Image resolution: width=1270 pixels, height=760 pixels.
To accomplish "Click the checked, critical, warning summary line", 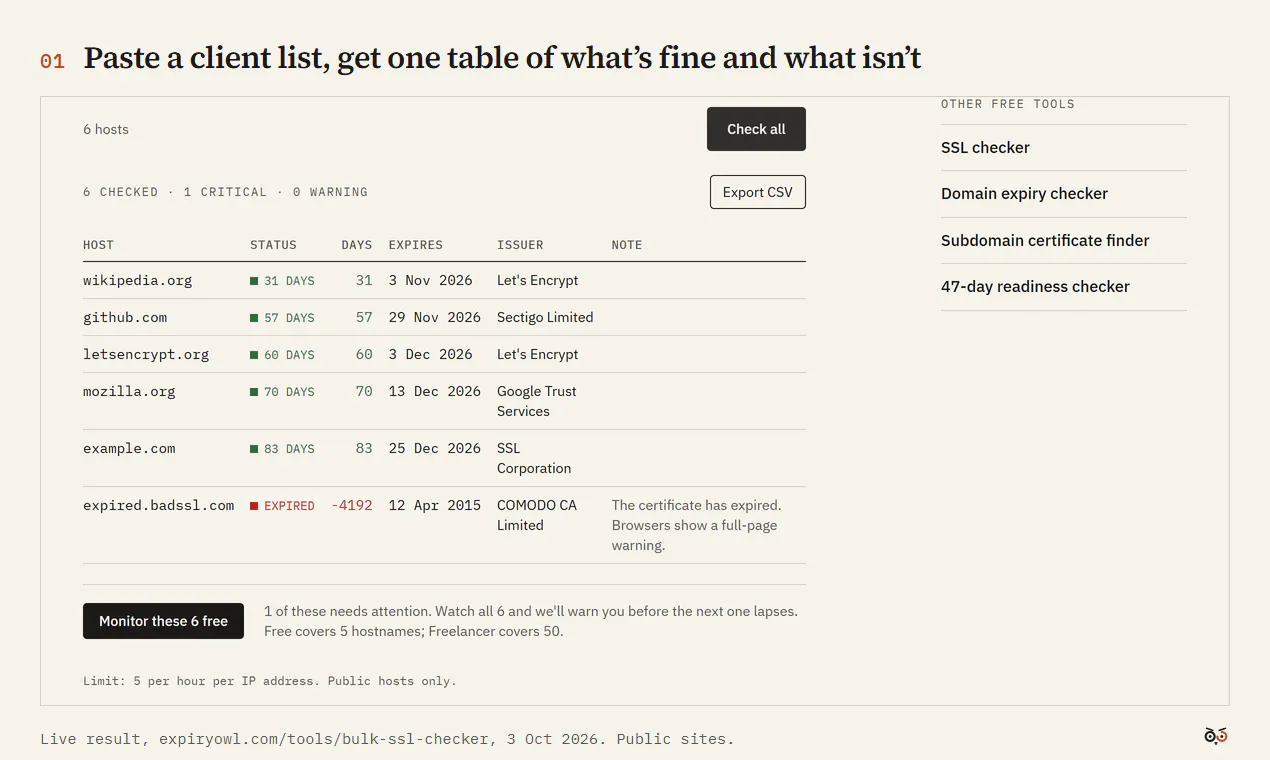I will coord(225,192).
